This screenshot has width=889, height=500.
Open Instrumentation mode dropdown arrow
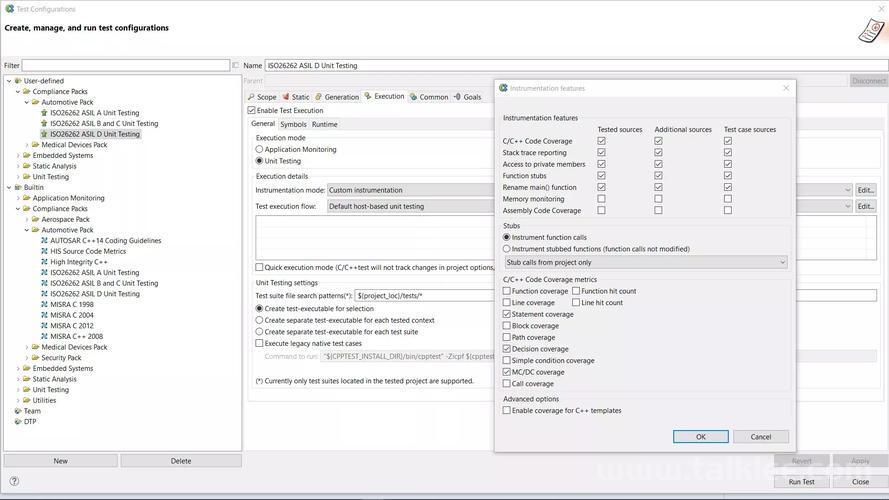pyautogui.click(x=848, y=190)
